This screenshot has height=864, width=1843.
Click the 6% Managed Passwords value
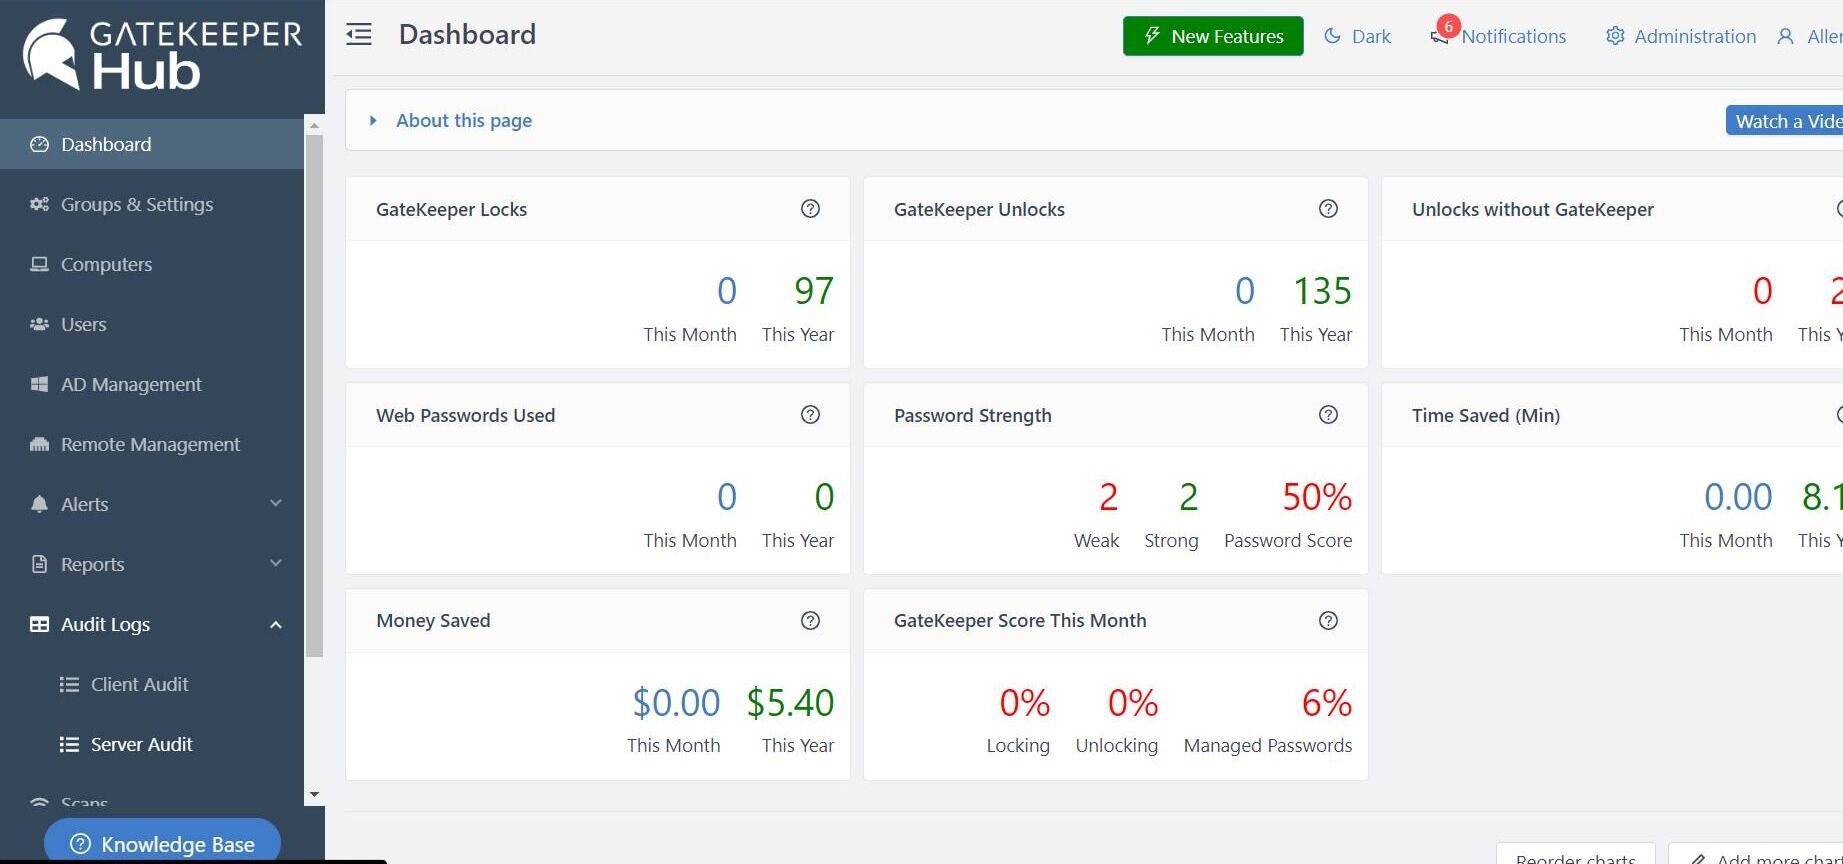(1327, 703)
